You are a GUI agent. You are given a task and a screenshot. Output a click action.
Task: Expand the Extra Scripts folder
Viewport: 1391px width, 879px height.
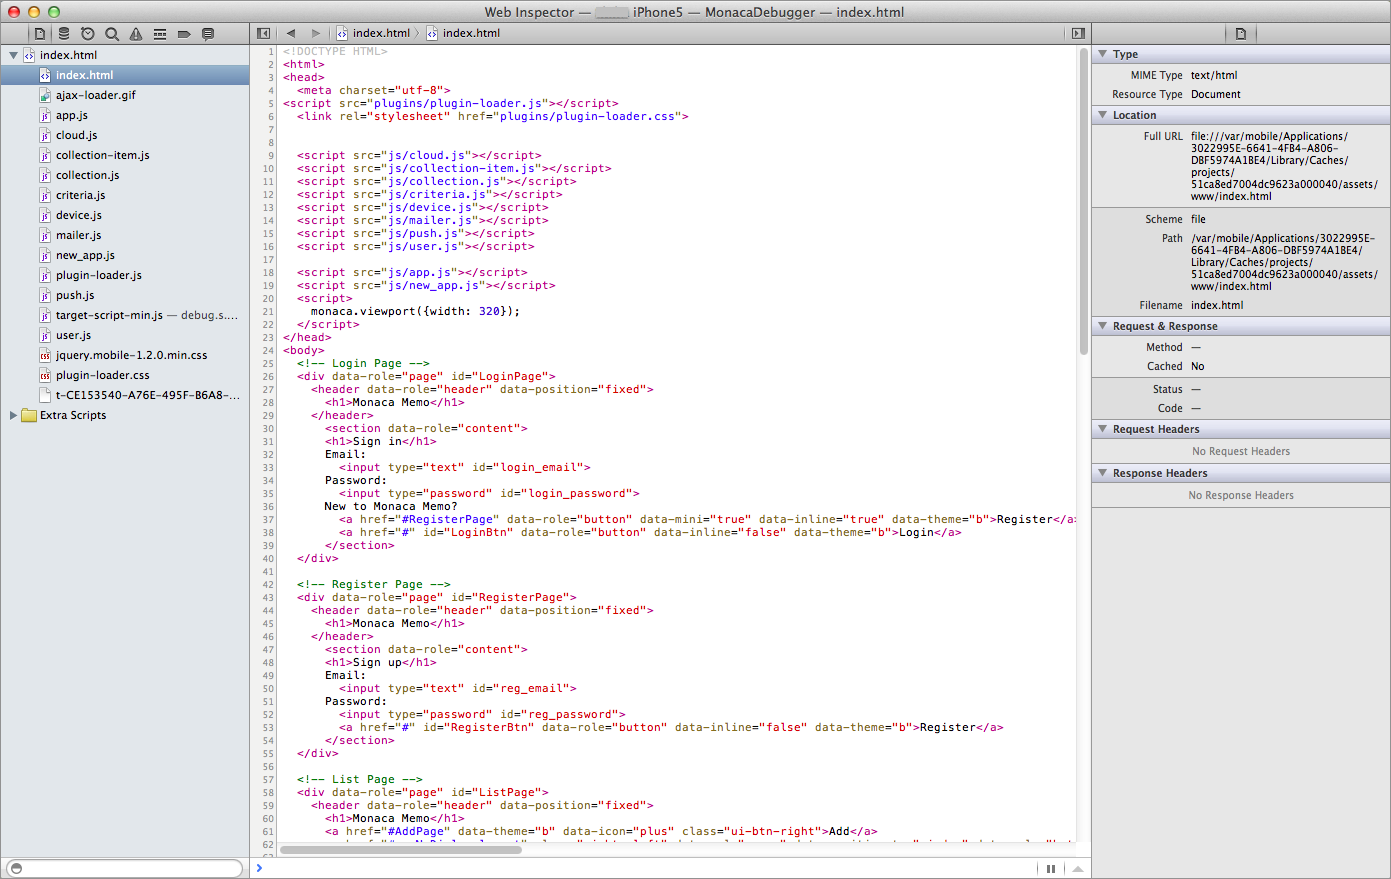(x=13, y=415)
